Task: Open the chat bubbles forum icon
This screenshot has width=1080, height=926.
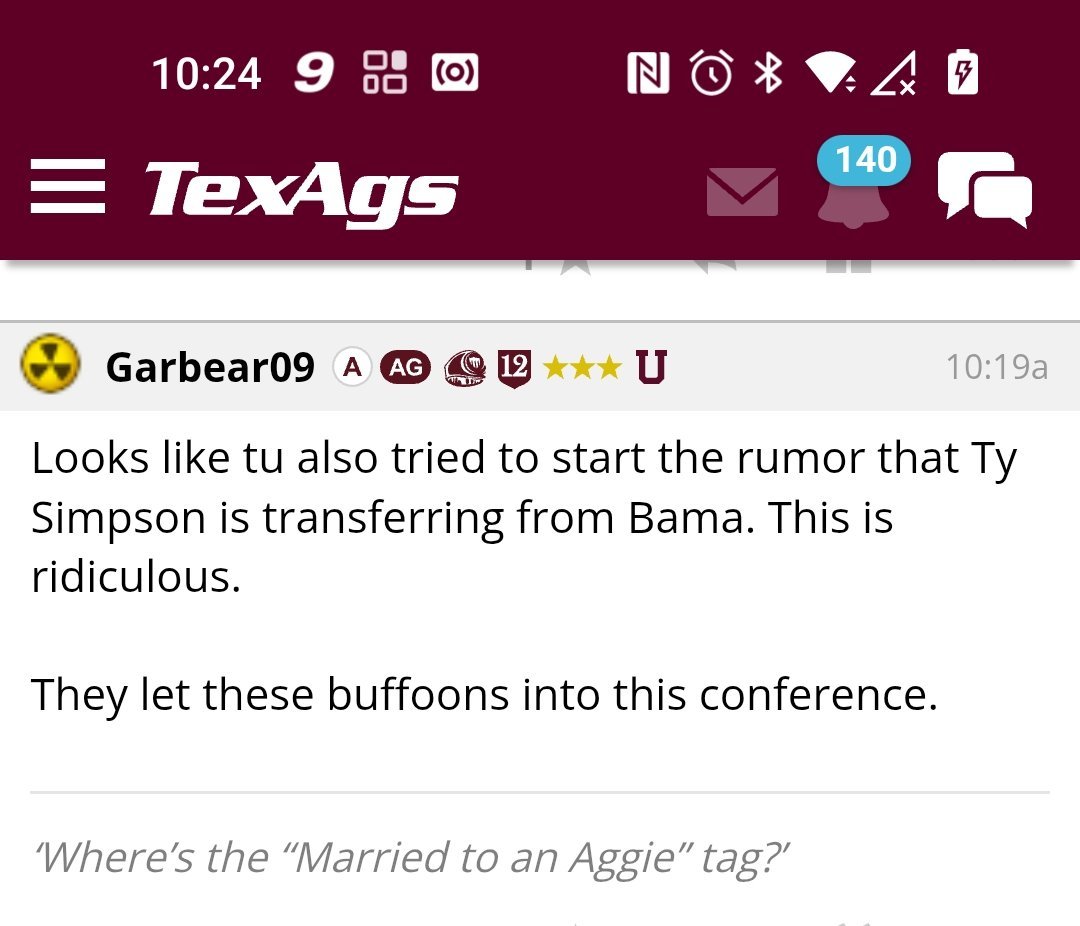Action: (984, 190)
